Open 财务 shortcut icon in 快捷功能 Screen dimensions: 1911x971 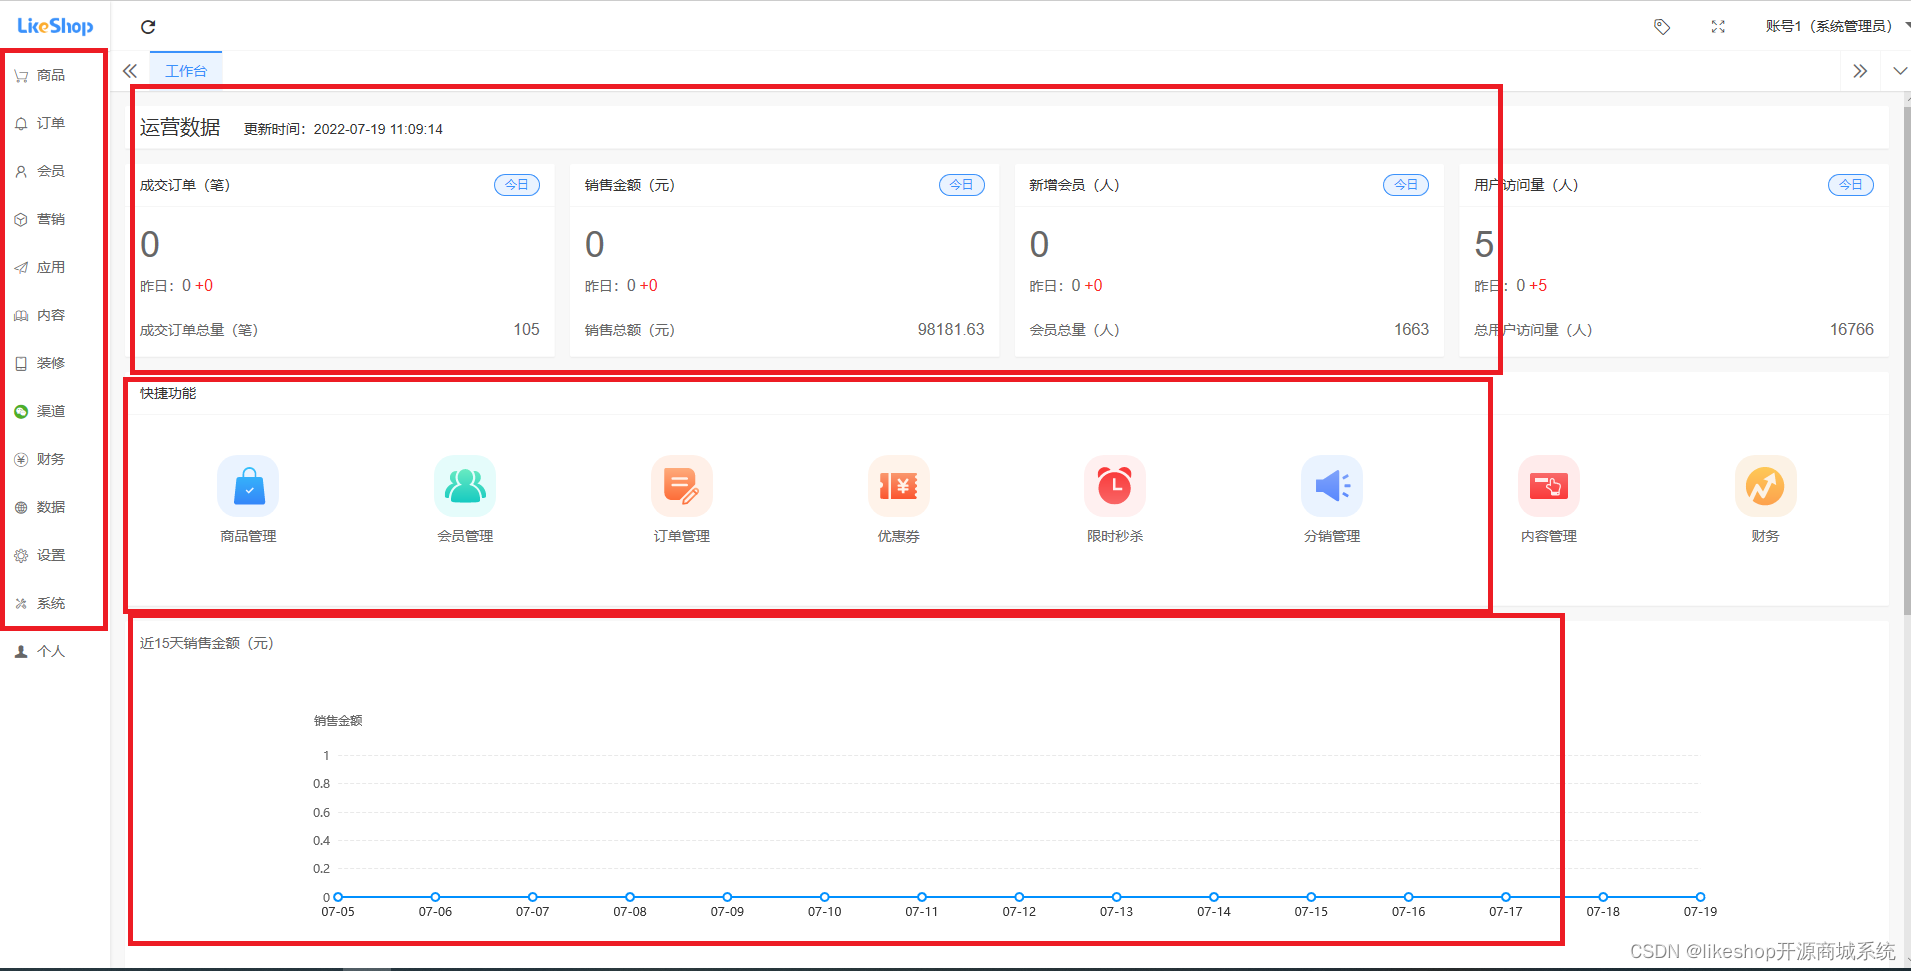(x=1766, y=486)
